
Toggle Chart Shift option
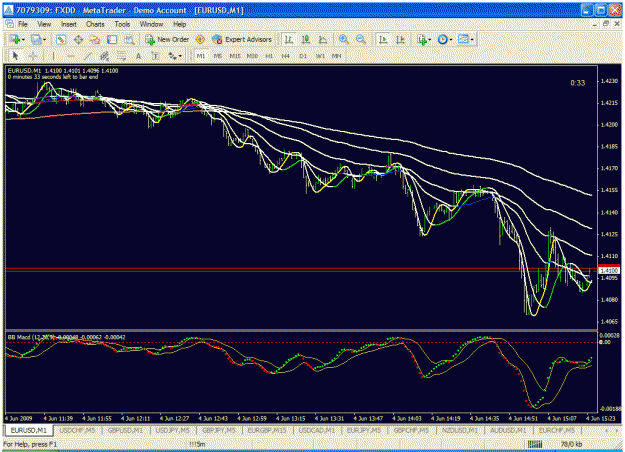tap(400, 39)
